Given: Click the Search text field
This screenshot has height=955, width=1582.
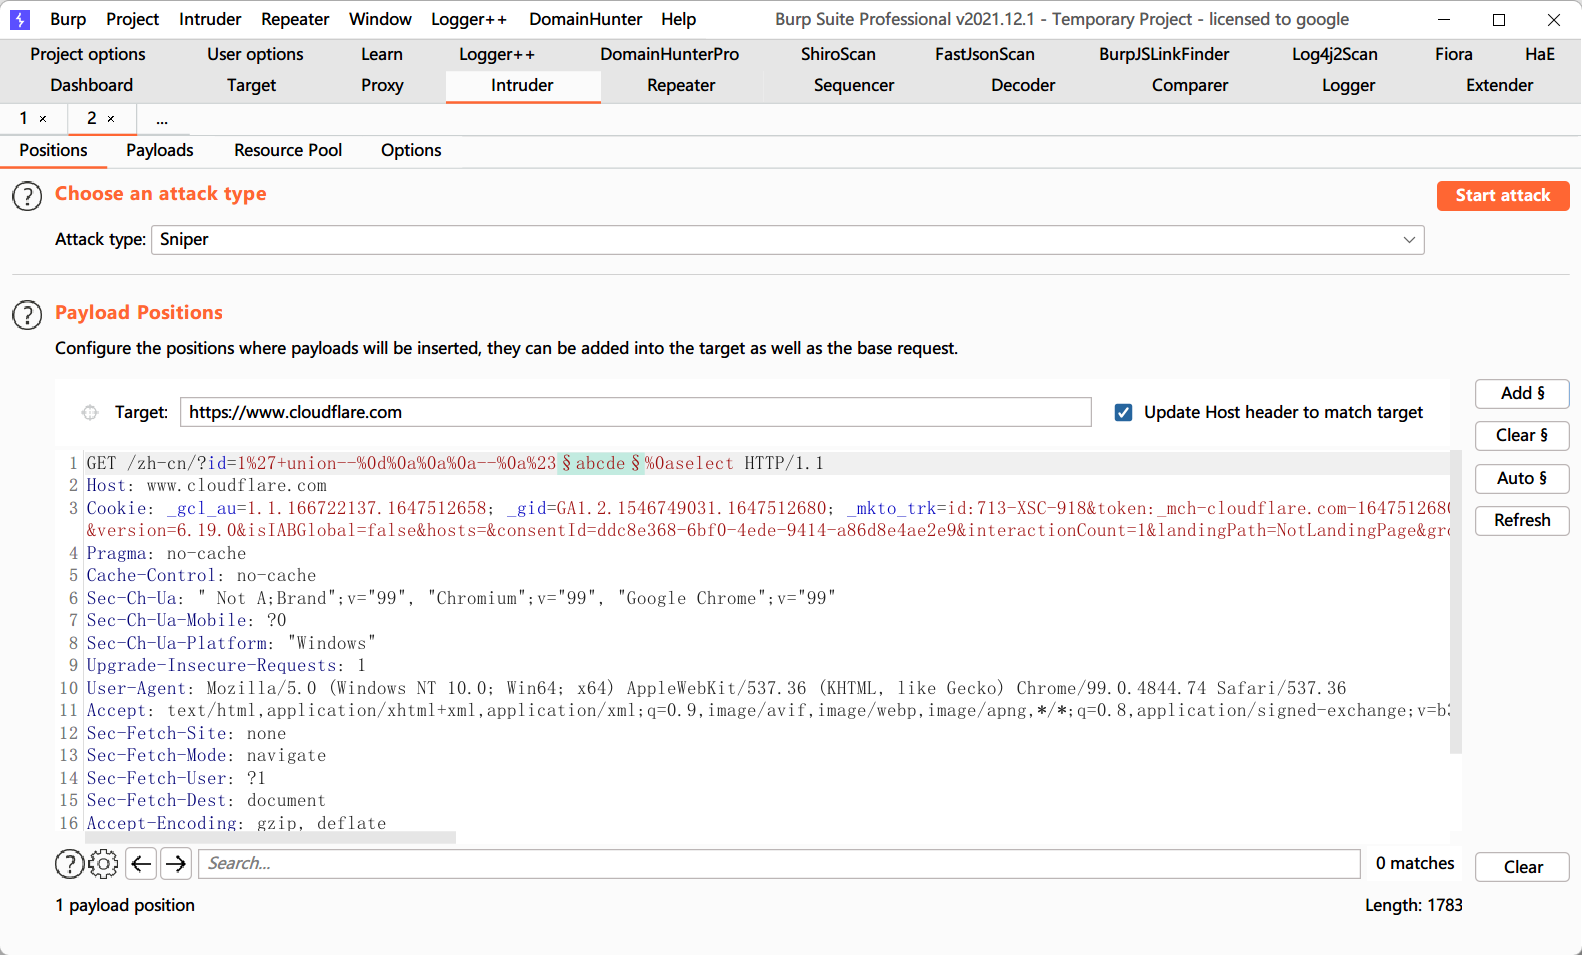Looking at the screenshot, I should (780, 863).
